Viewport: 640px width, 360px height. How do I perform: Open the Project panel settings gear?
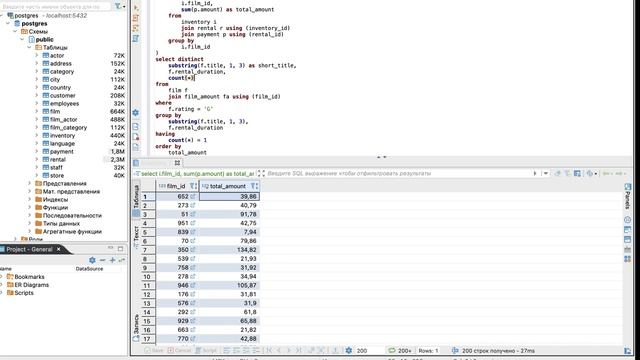tap(92, 260)
